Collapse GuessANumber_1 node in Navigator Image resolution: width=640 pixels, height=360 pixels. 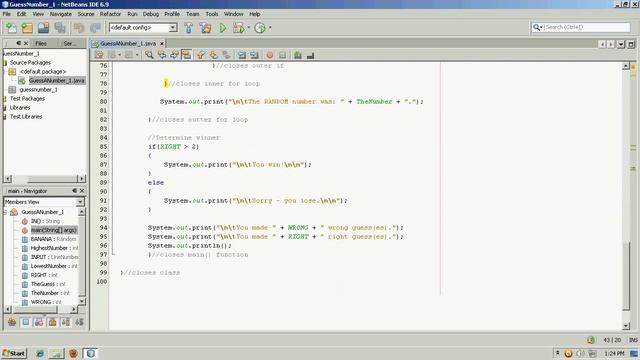(x=5, y=212)
